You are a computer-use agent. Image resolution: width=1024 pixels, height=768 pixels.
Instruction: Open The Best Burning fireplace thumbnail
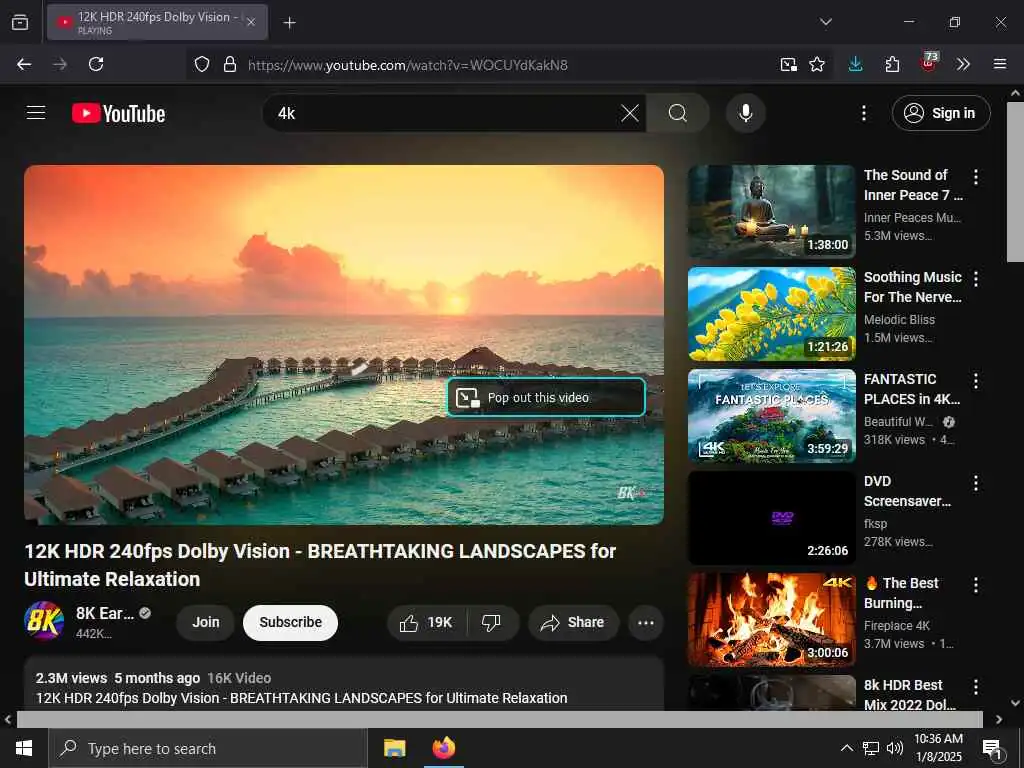pos(771,620)
